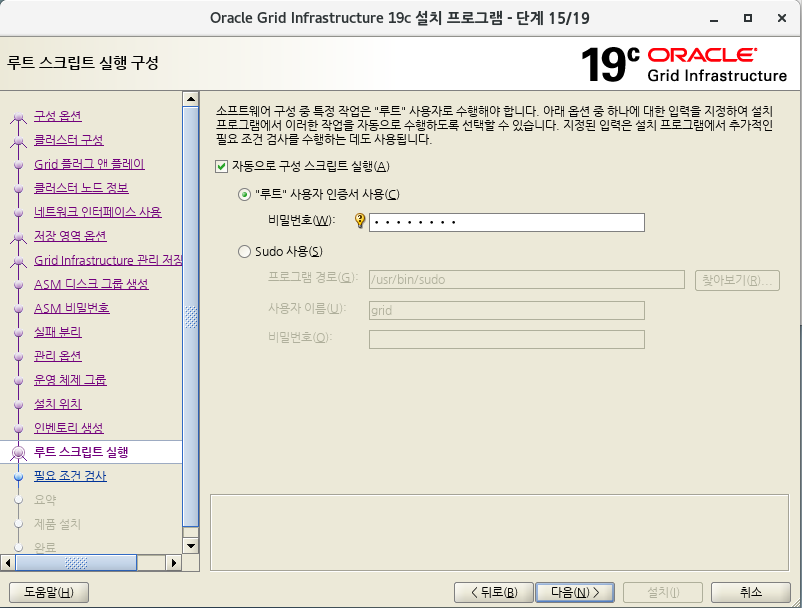Open 저장 영역 옵션 step
802x608 pixels.
[70, 236]
